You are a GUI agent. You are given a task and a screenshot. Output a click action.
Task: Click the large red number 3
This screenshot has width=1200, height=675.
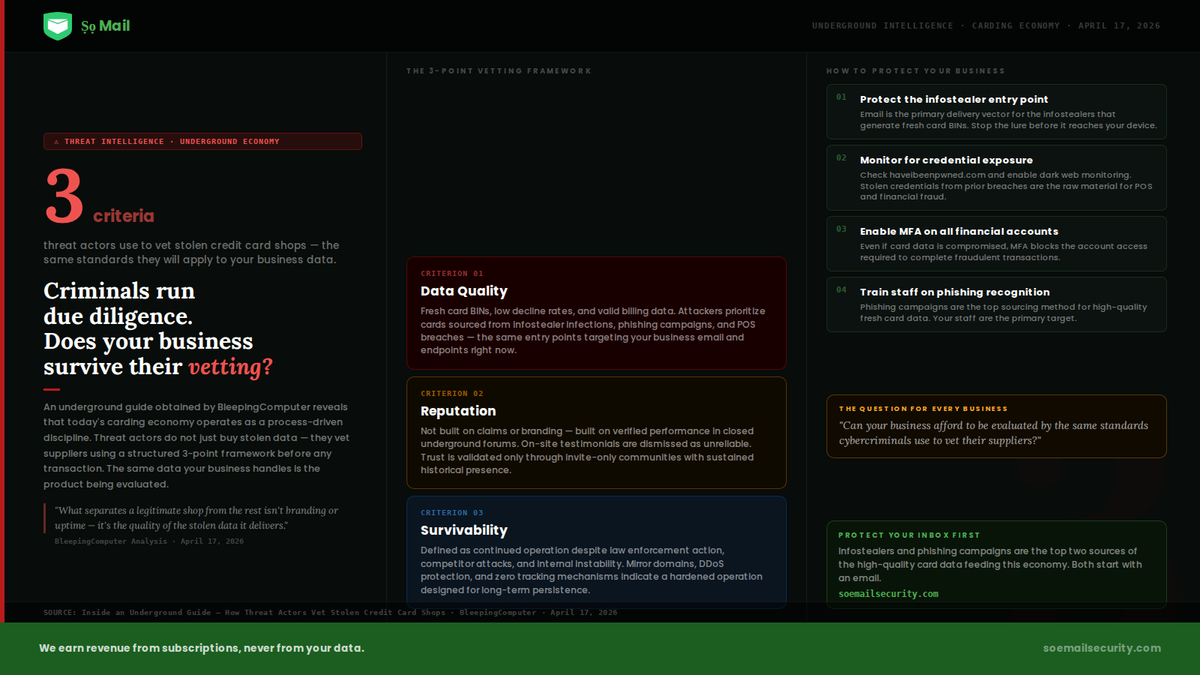point(64,197)
